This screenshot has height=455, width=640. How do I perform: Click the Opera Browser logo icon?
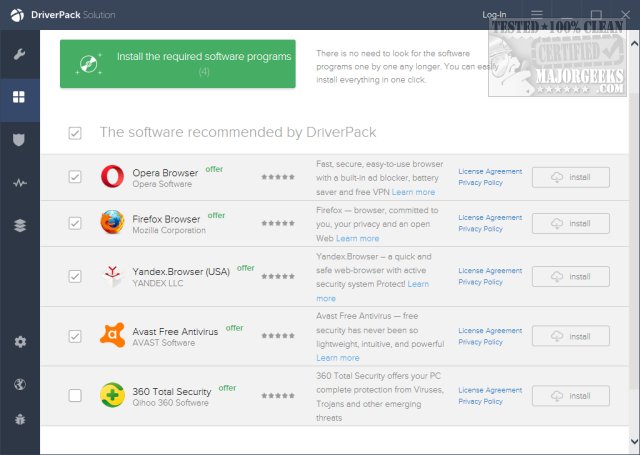pyautogui.click(x=111, y=177)
